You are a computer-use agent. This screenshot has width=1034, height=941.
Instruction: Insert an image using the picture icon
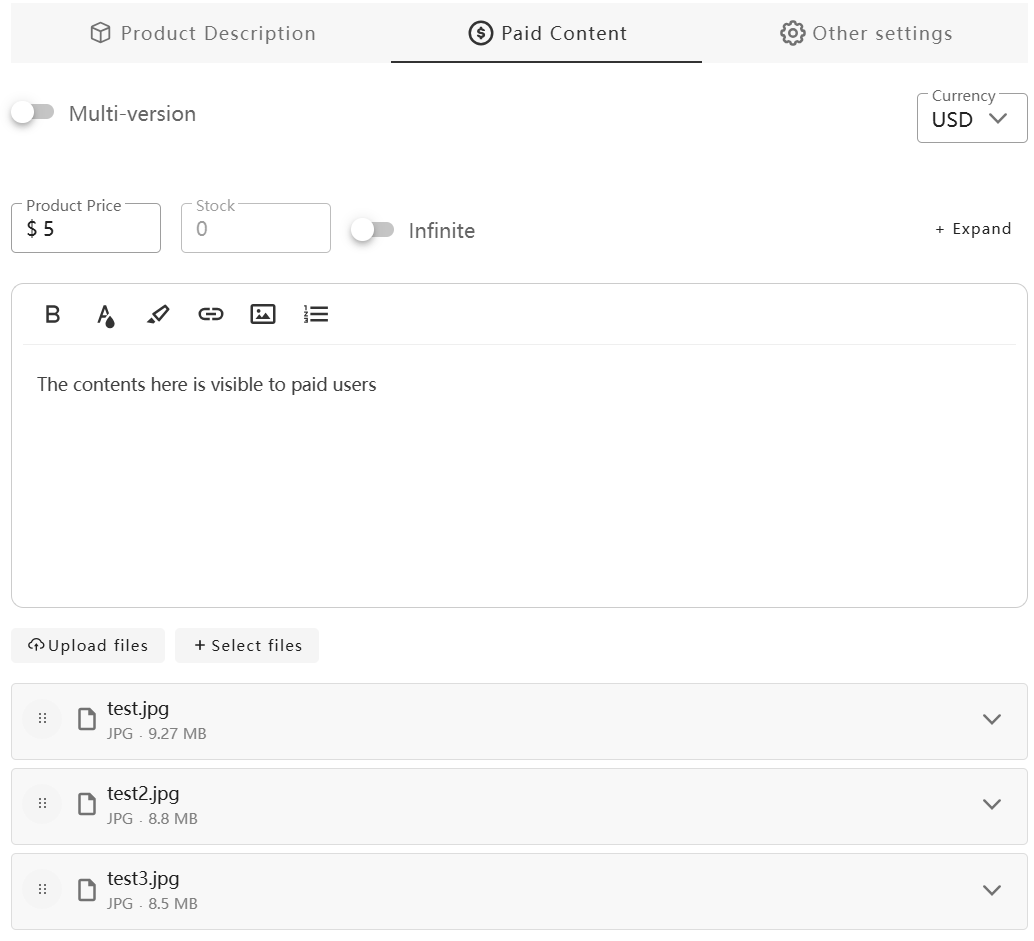[x=263, y=315]
